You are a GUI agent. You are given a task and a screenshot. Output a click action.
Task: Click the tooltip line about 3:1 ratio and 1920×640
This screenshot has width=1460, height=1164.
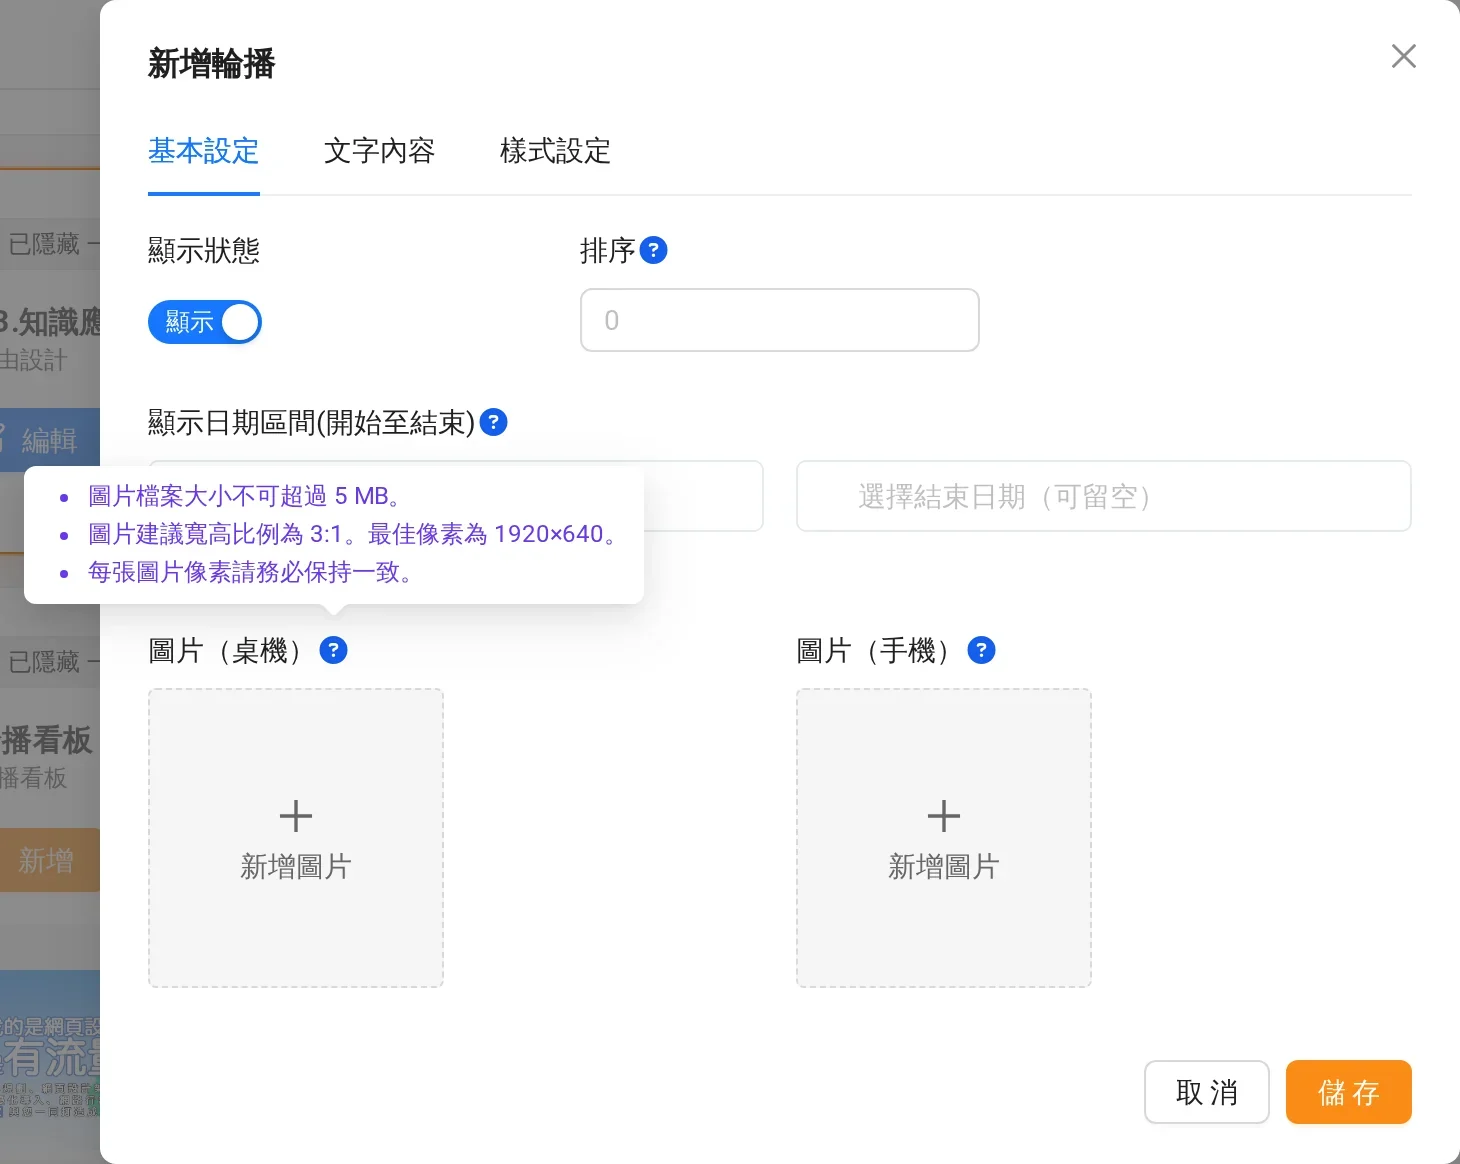[x=353, y=534]
